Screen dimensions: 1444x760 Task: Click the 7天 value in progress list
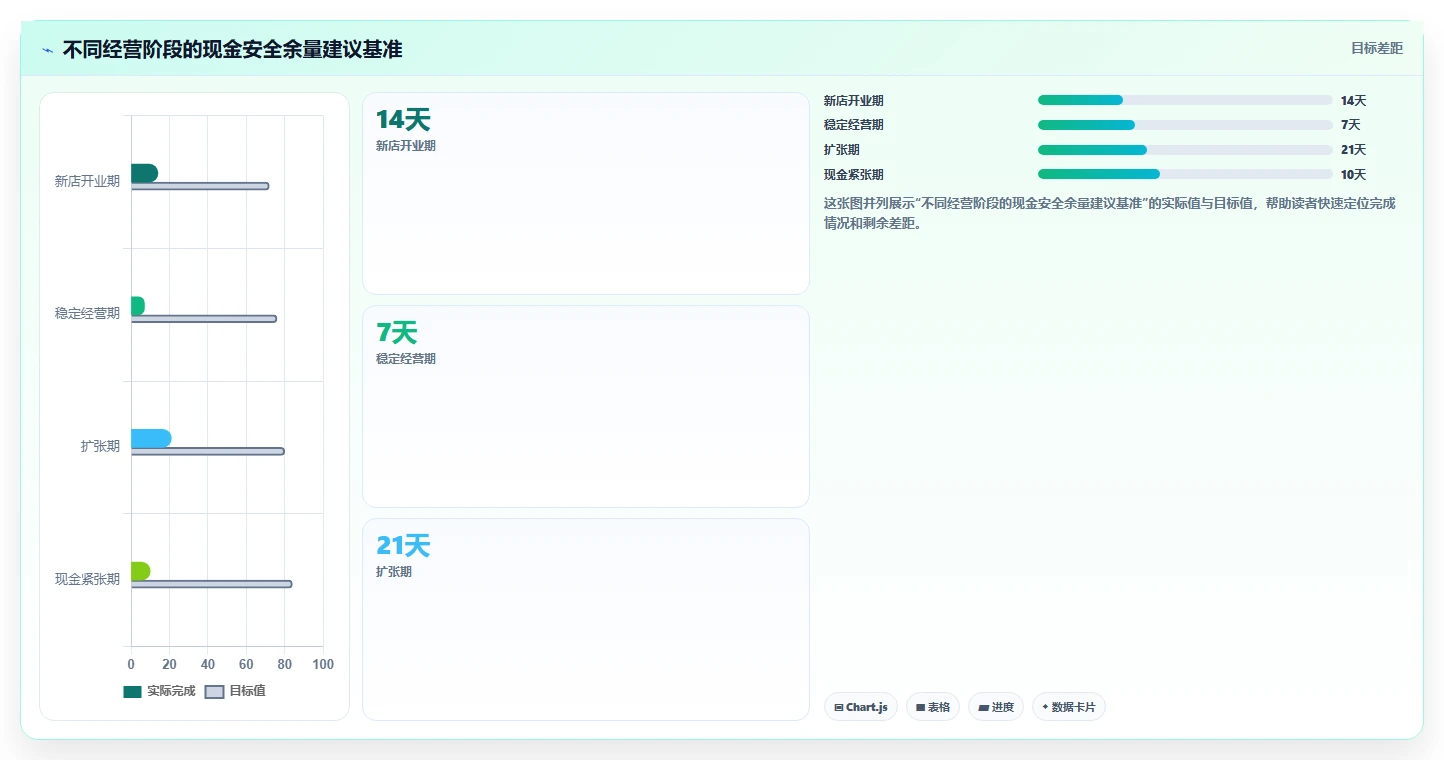(1350, 125)
